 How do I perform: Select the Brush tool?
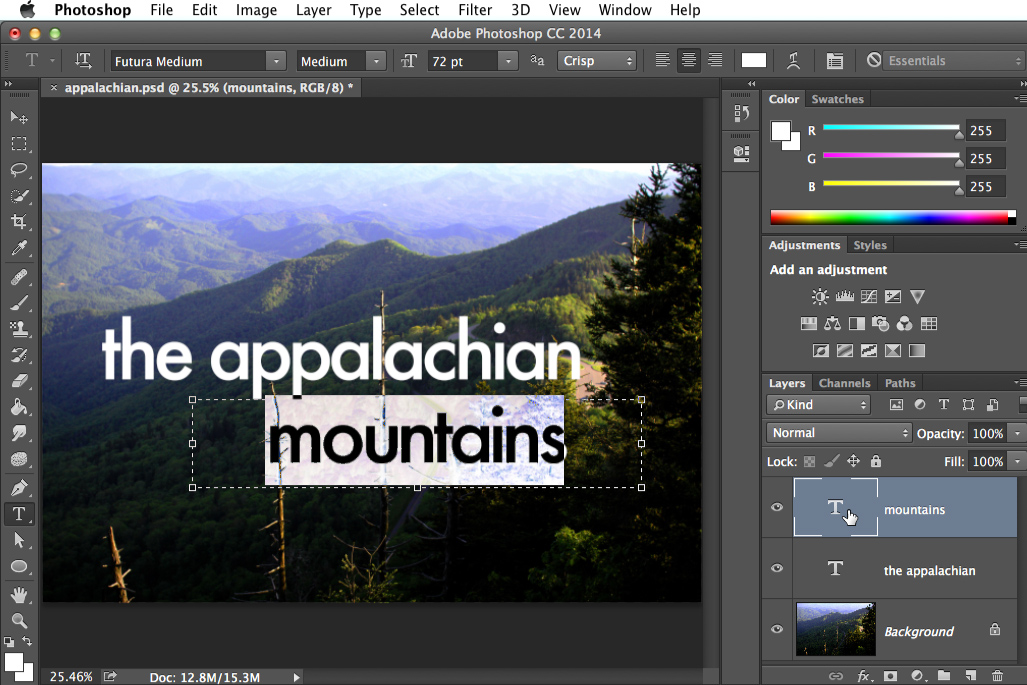coord(18,301)
